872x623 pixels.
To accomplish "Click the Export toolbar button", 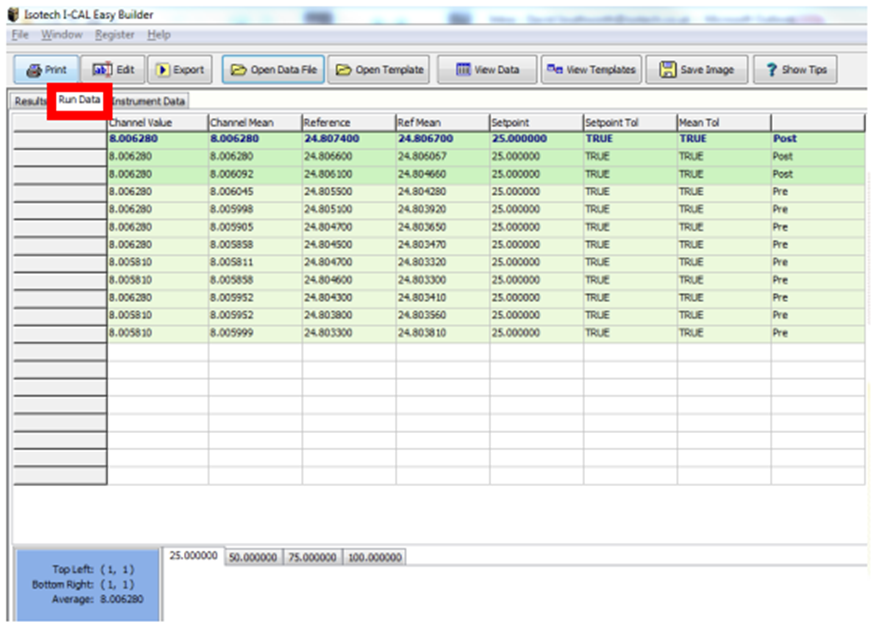I will 180,70.
